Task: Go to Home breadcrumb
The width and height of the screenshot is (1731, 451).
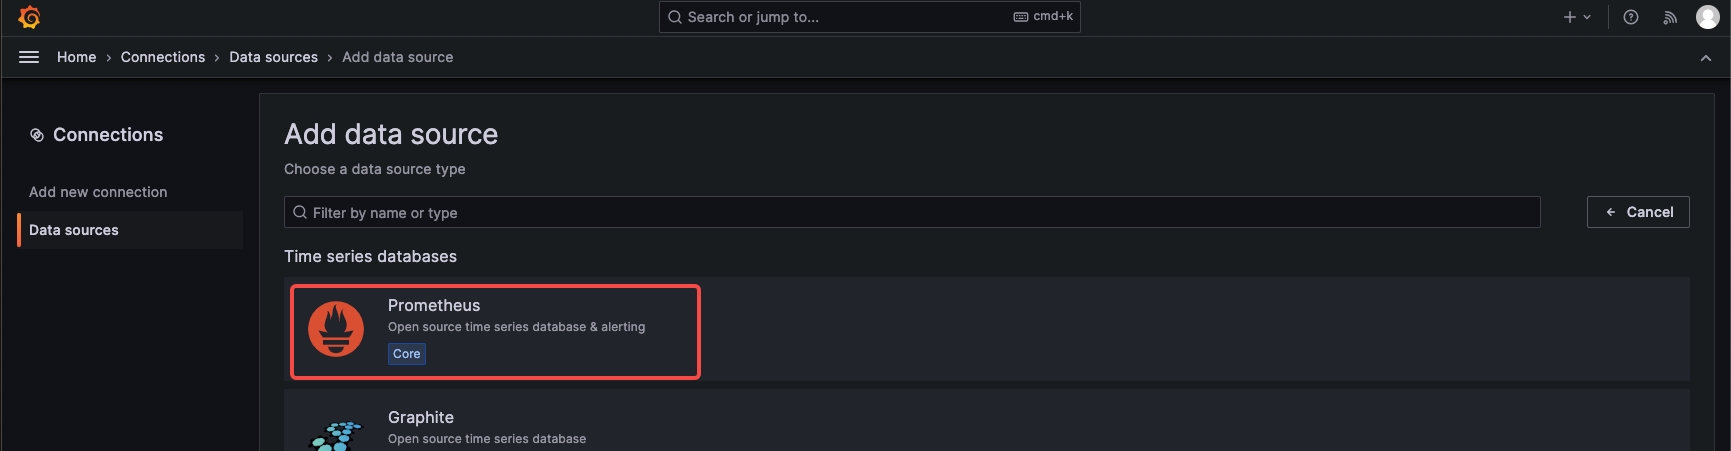Action: [77, 57]
